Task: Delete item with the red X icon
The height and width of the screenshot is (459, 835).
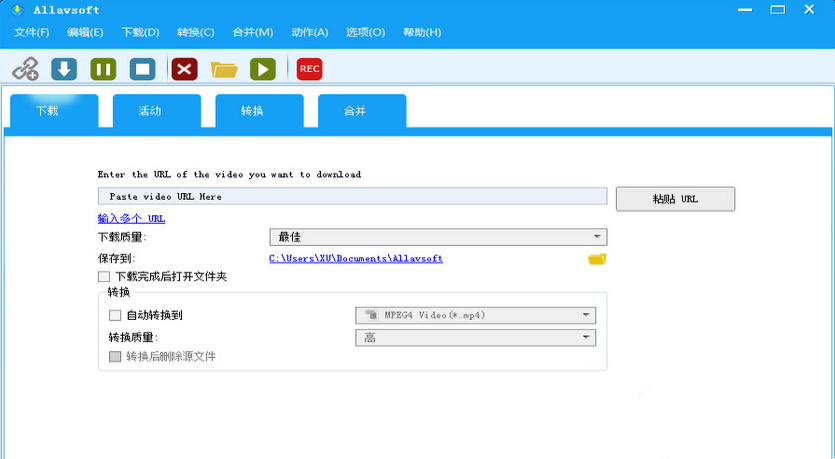Action: (184, 69)
